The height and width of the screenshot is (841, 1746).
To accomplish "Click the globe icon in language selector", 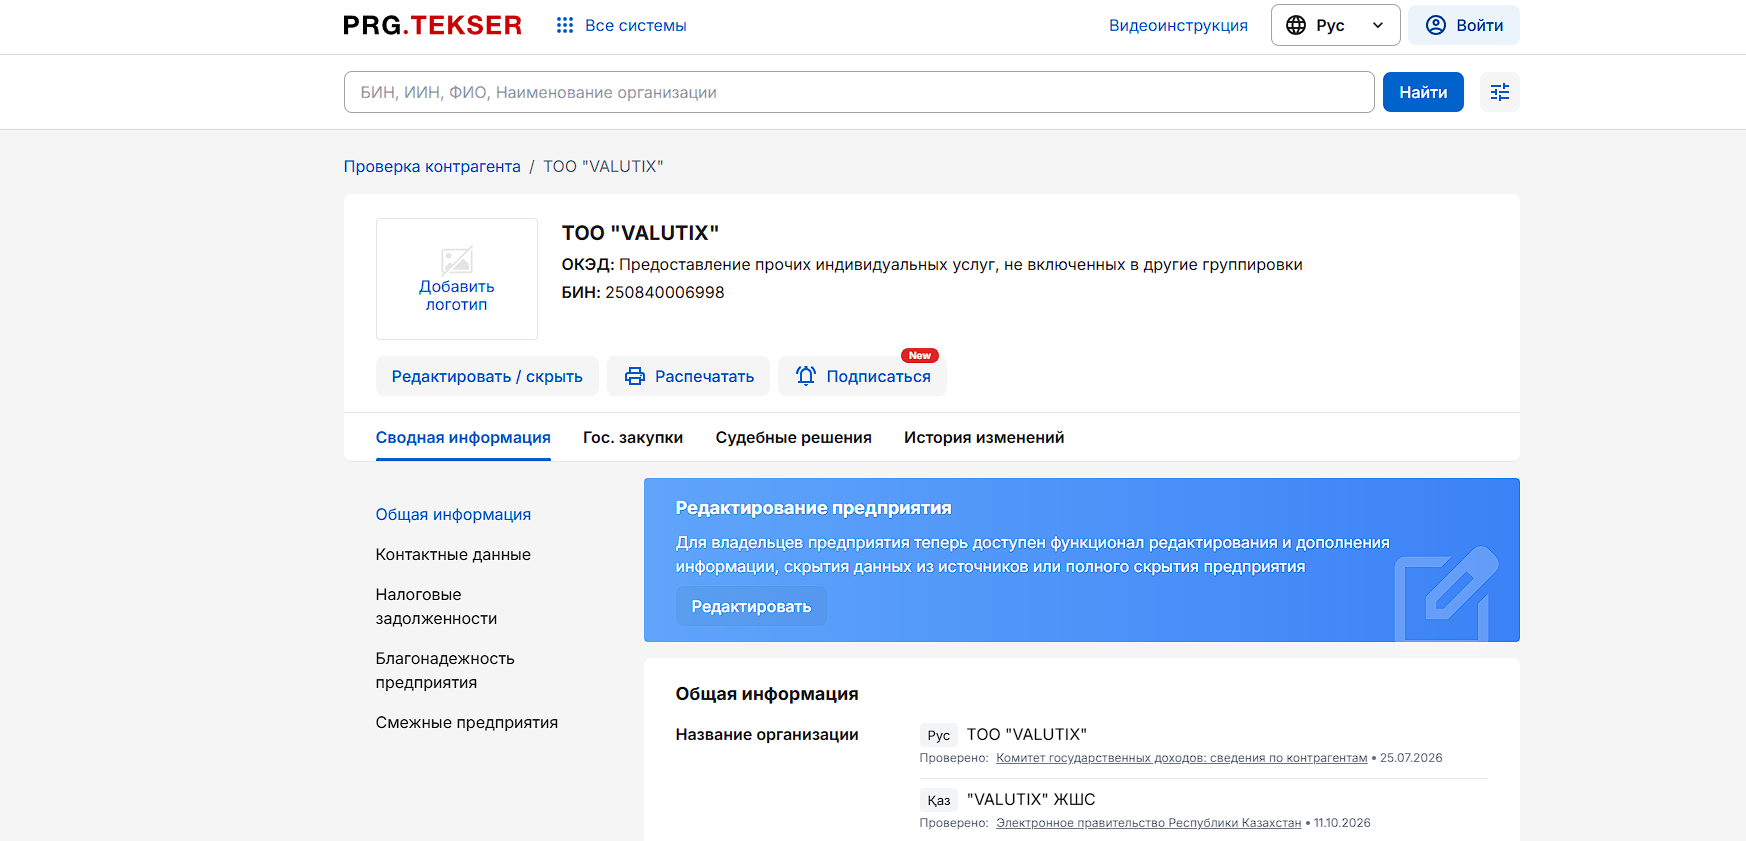I will pos(1296,25).
